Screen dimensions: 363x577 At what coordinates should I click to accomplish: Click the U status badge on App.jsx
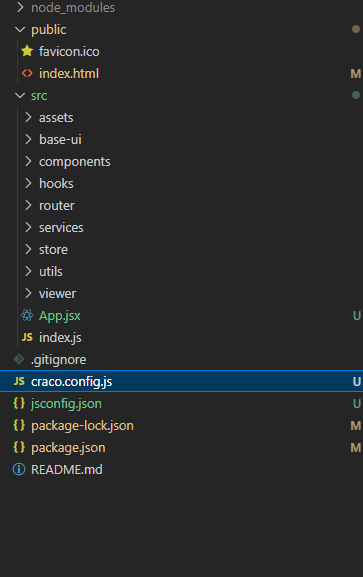[x=357, y=316]
